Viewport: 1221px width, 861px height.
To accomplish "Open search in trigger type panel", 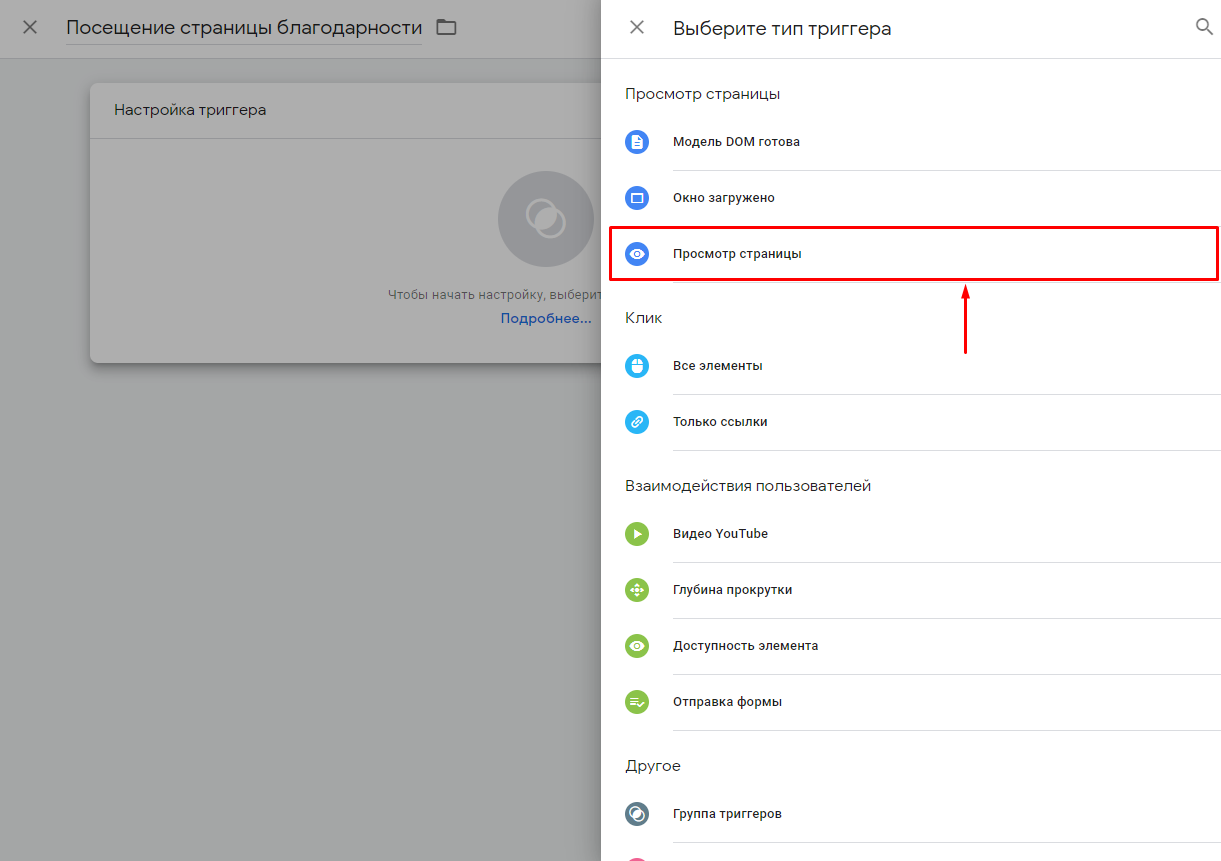I will [x=1204, y=27].
